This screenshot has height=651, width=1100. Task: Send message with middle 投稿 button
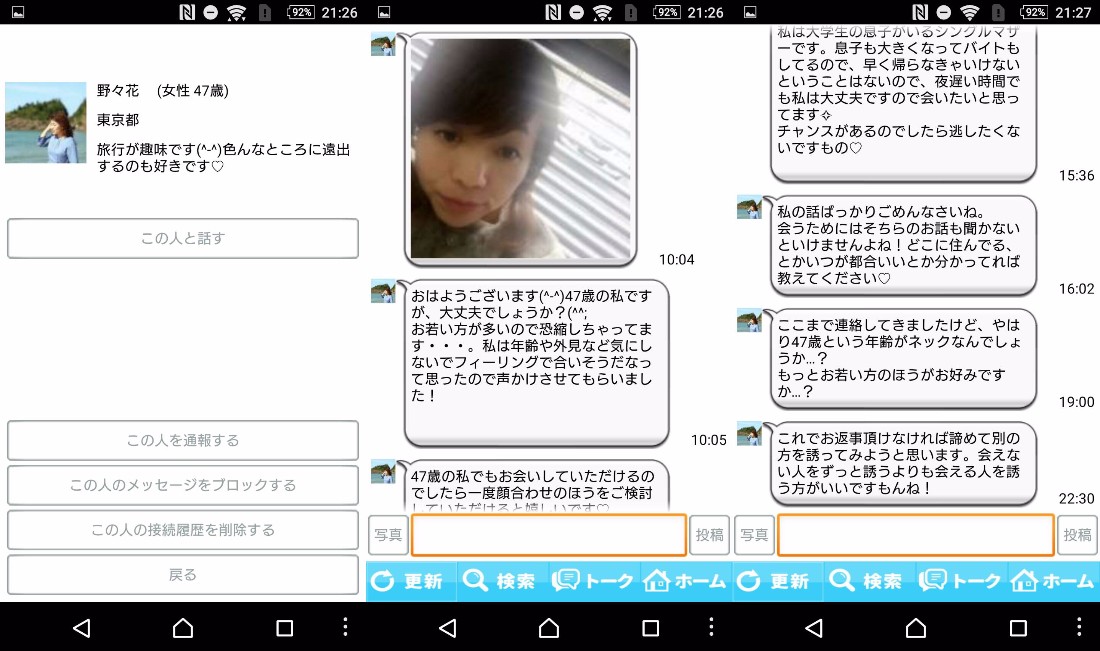pyautogui.click(x=709, y=535)
